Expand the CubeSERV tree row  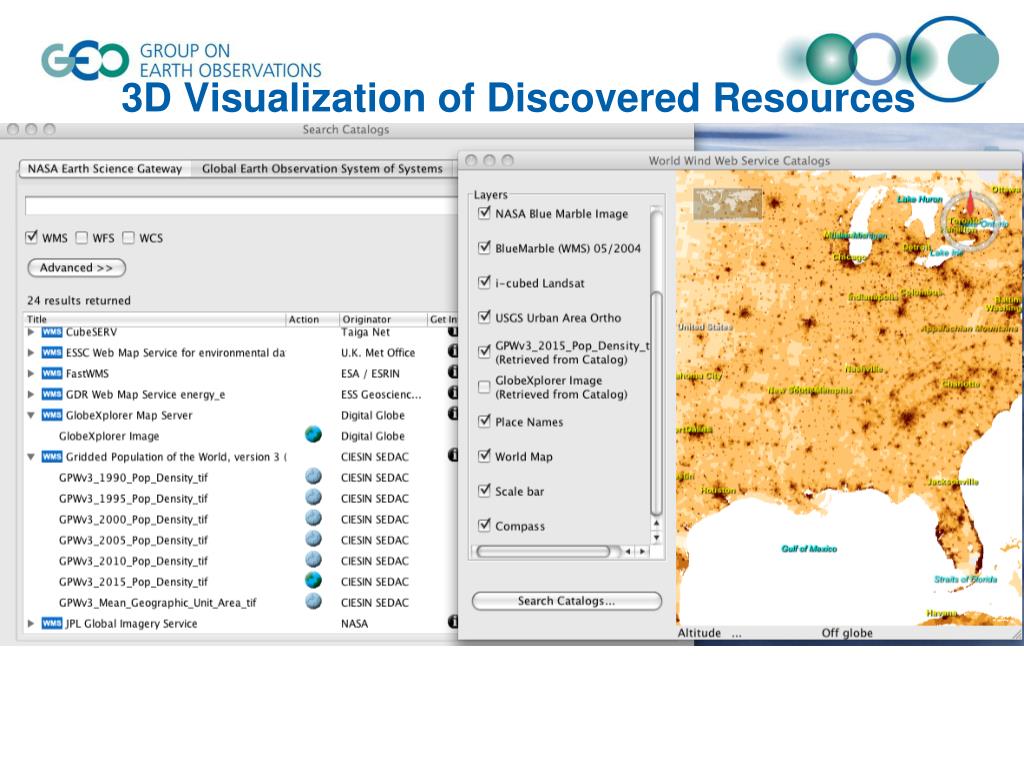(x=31, y=332)
